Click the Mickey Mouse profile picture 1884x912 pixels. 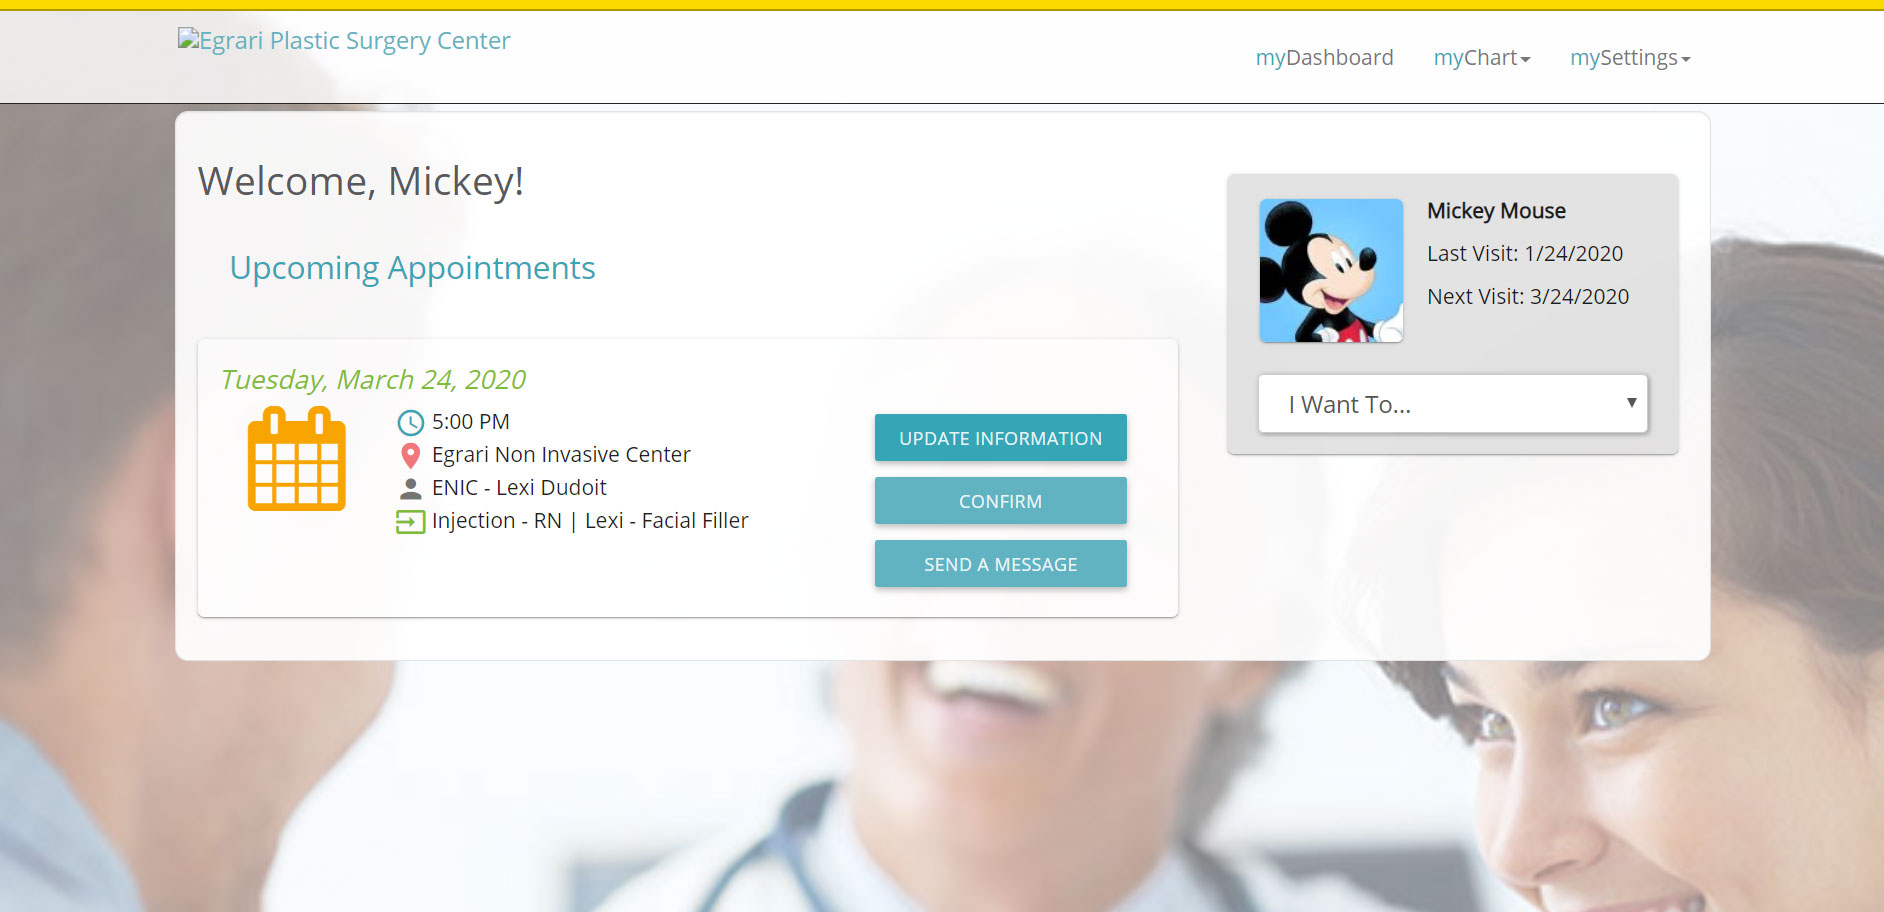(1331, 270)
